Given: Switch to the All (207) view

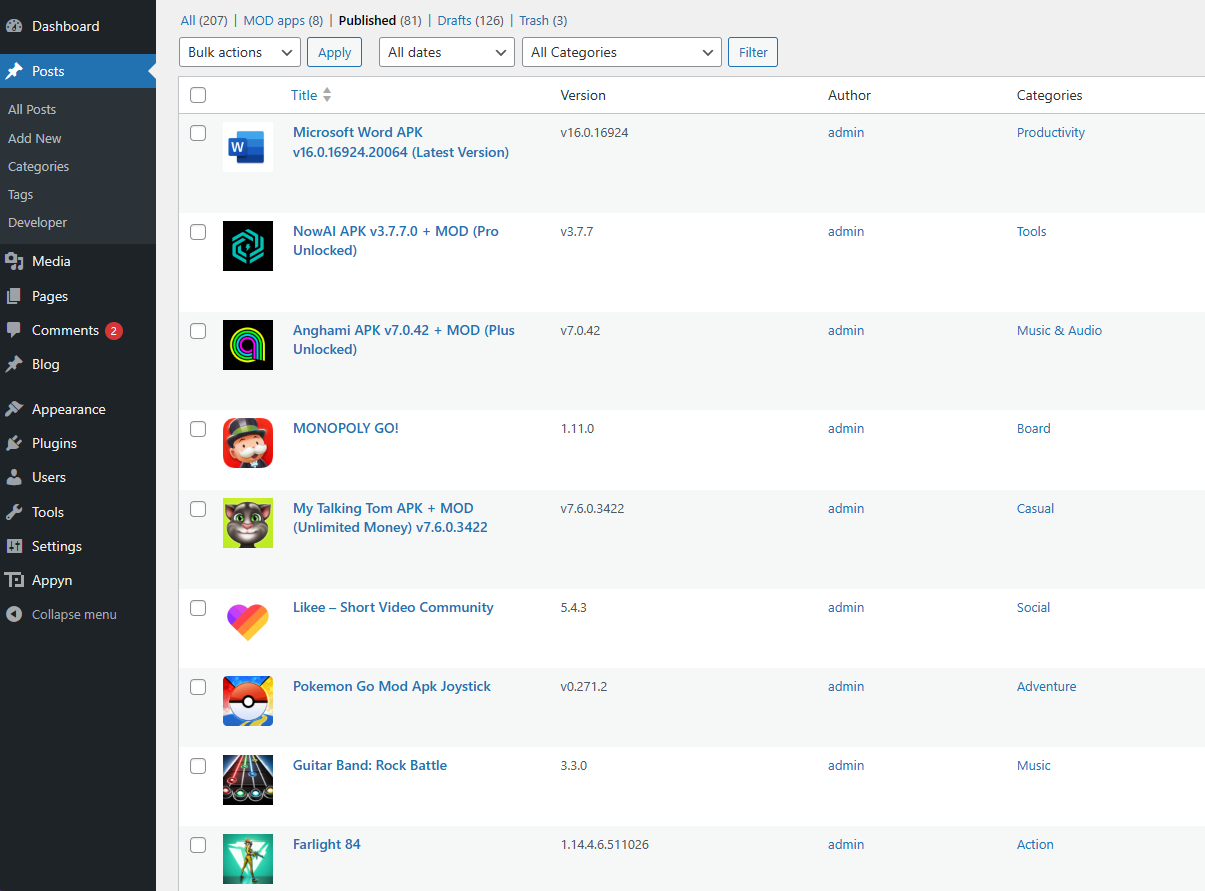Looking at the screenshot, I should [x=204, y=20].
